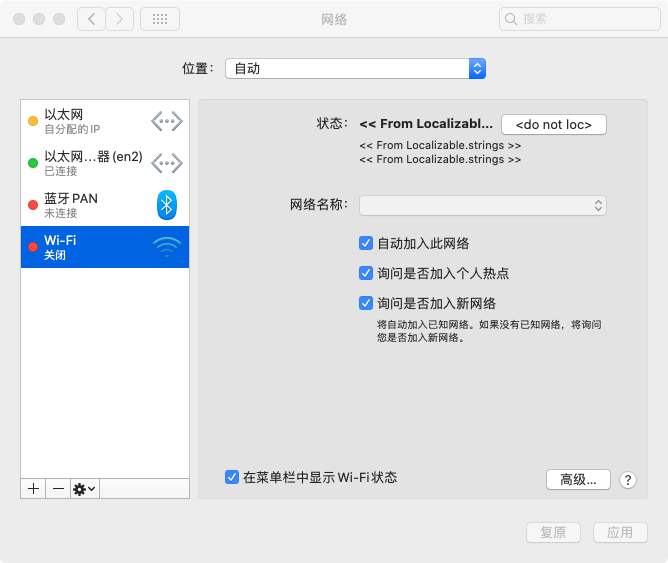
Task: Click the yellow status dot of 以太网
Action: pos(33,121)
